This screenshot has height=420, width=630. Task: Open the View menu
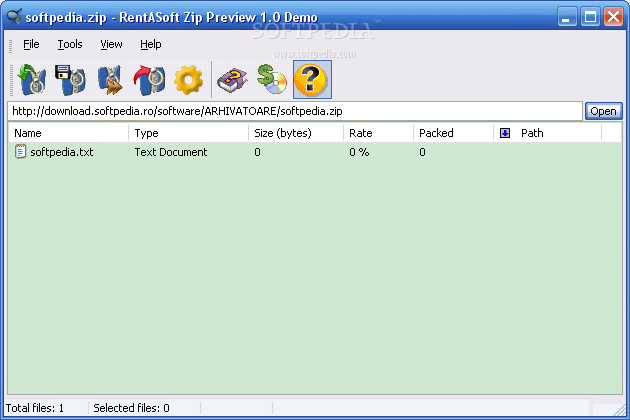click(111, 44)
